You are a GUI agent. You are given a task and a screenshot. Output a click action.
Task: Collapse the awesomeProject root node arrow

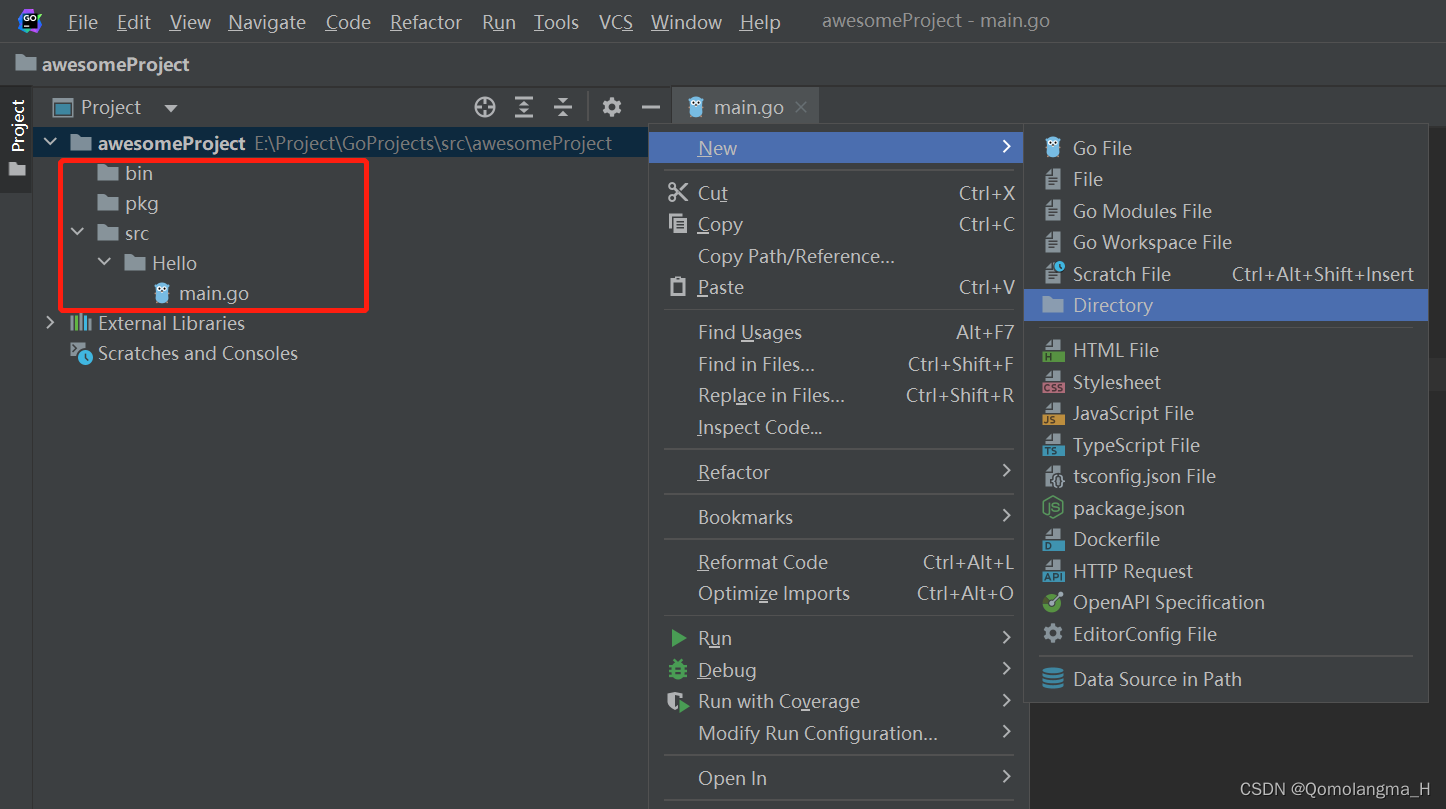pos(51,143)
